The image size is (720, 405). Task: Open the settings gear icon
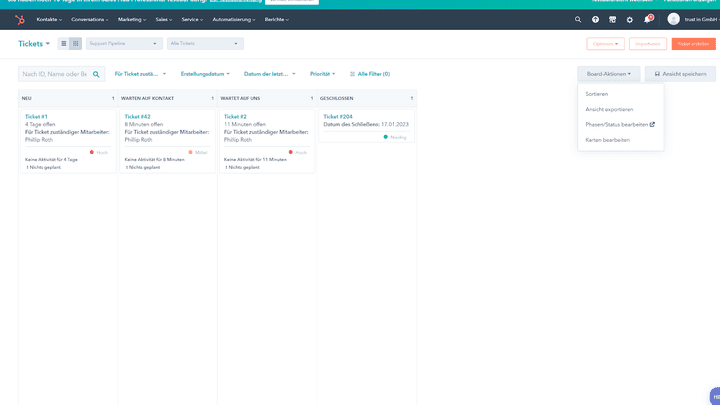(629, 19)
